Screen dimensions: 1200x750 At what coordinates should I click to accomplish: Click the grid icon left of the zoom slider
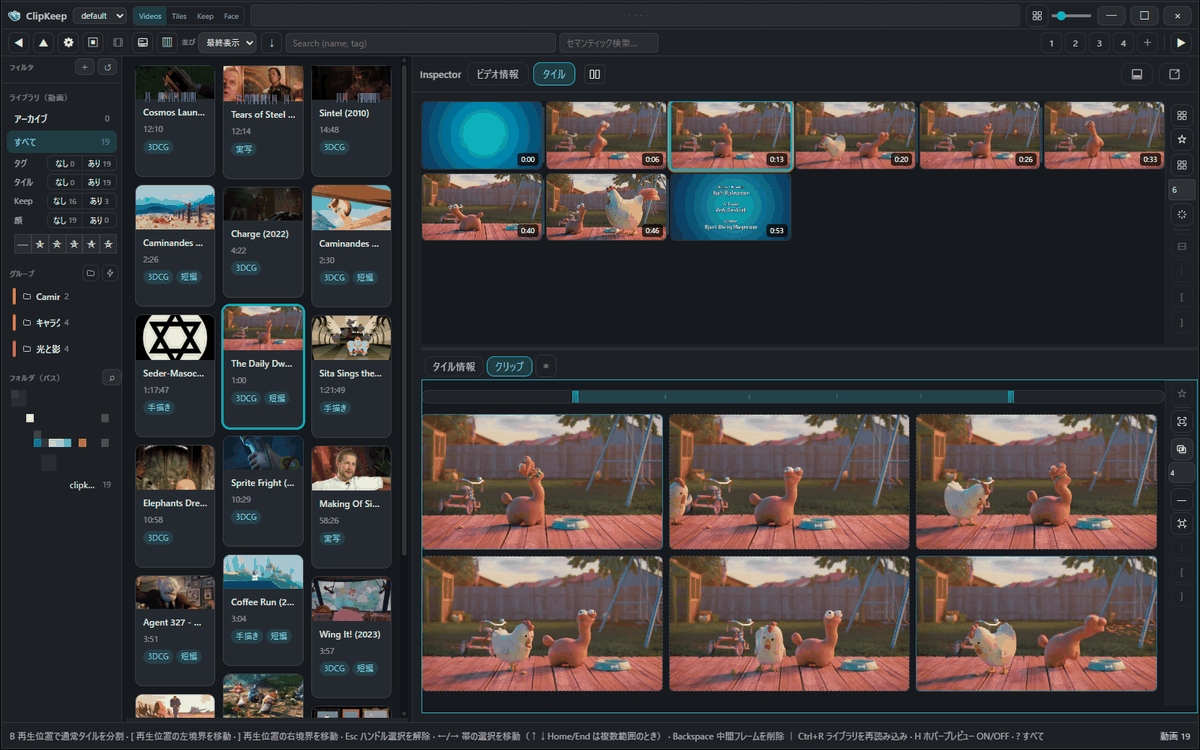[1037, 16]
